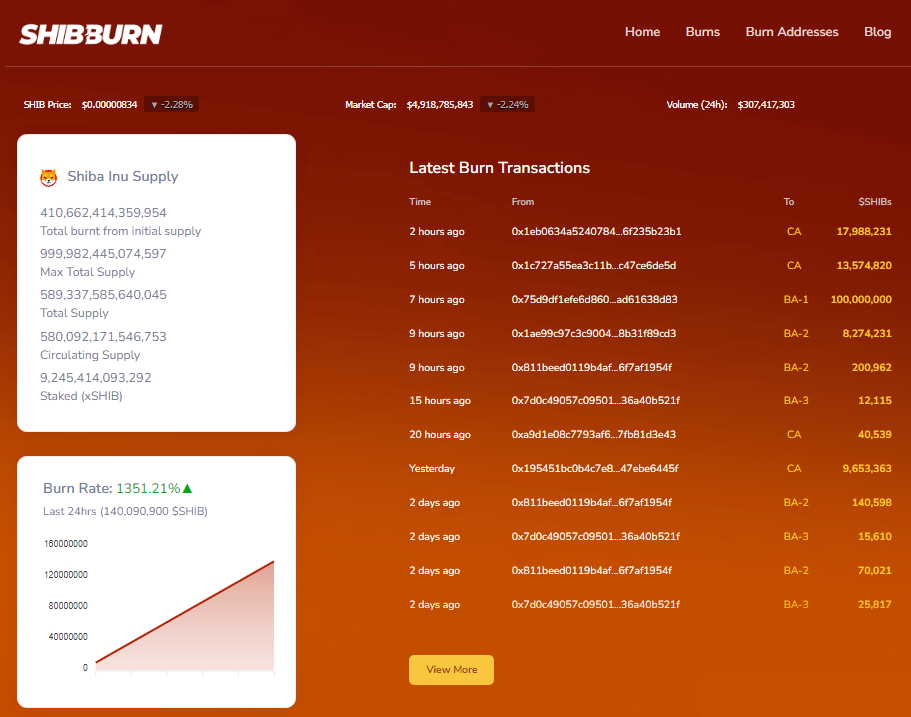Viewport: 911px width, 717px height.
Task: Click the Last 24hrs burn total text
Action: tap(125, 511)
